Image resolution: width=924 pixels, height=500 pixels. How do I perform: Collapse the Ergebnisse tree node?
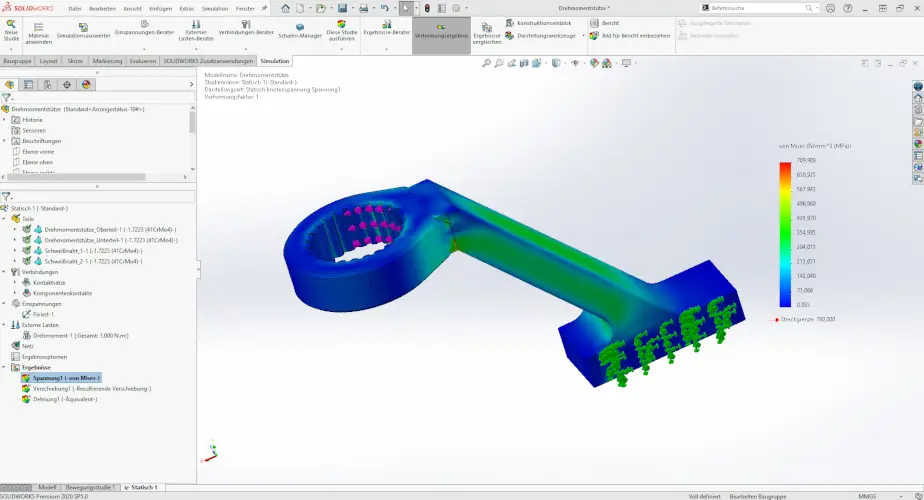pos(4,367)
